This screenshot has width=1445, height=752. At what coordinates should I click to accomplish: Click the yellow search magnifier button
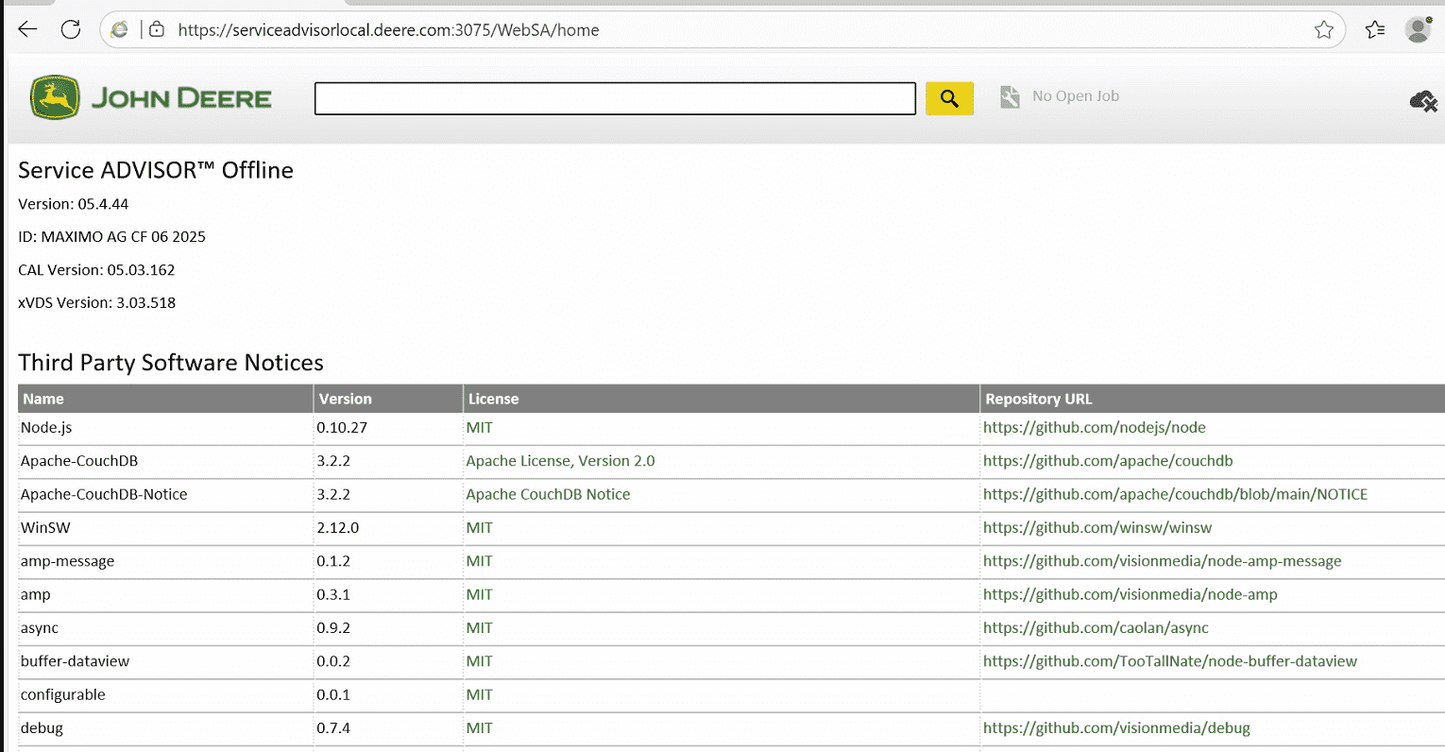(947, 97)
